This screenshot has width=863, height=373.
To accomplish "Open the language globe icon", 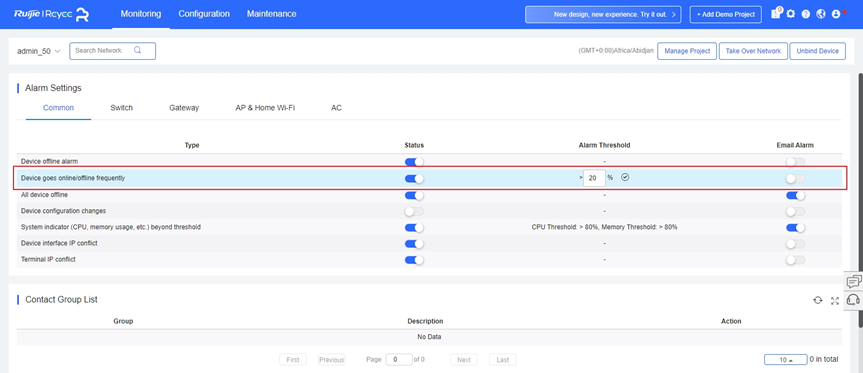I will pyautogui.click(x=821, y=14).
